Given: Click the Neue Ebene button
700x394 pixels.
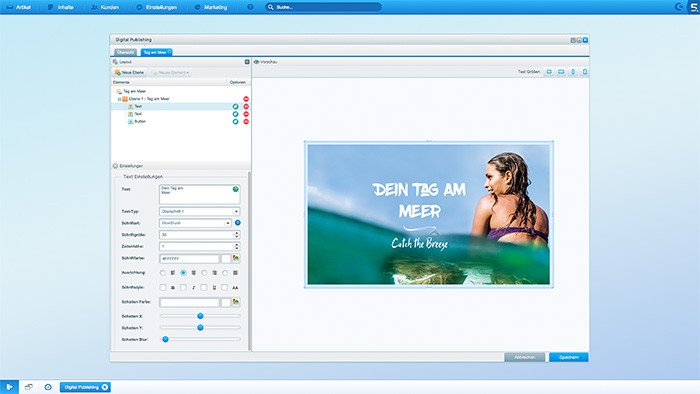Looking at the screenshot, I should pos(130,72).
